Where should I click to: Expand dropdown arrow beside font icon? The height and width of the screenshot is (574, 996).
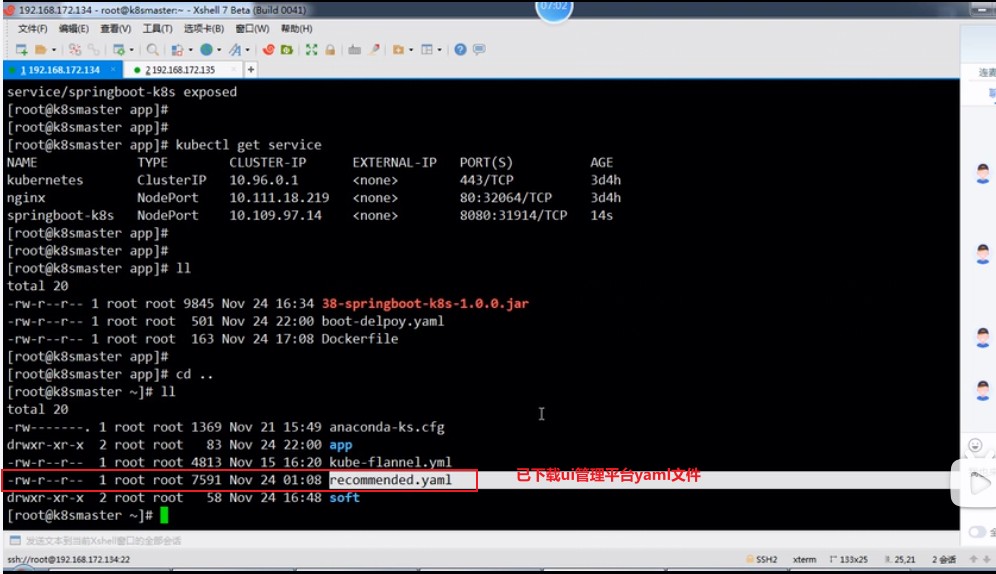[248, 50]
